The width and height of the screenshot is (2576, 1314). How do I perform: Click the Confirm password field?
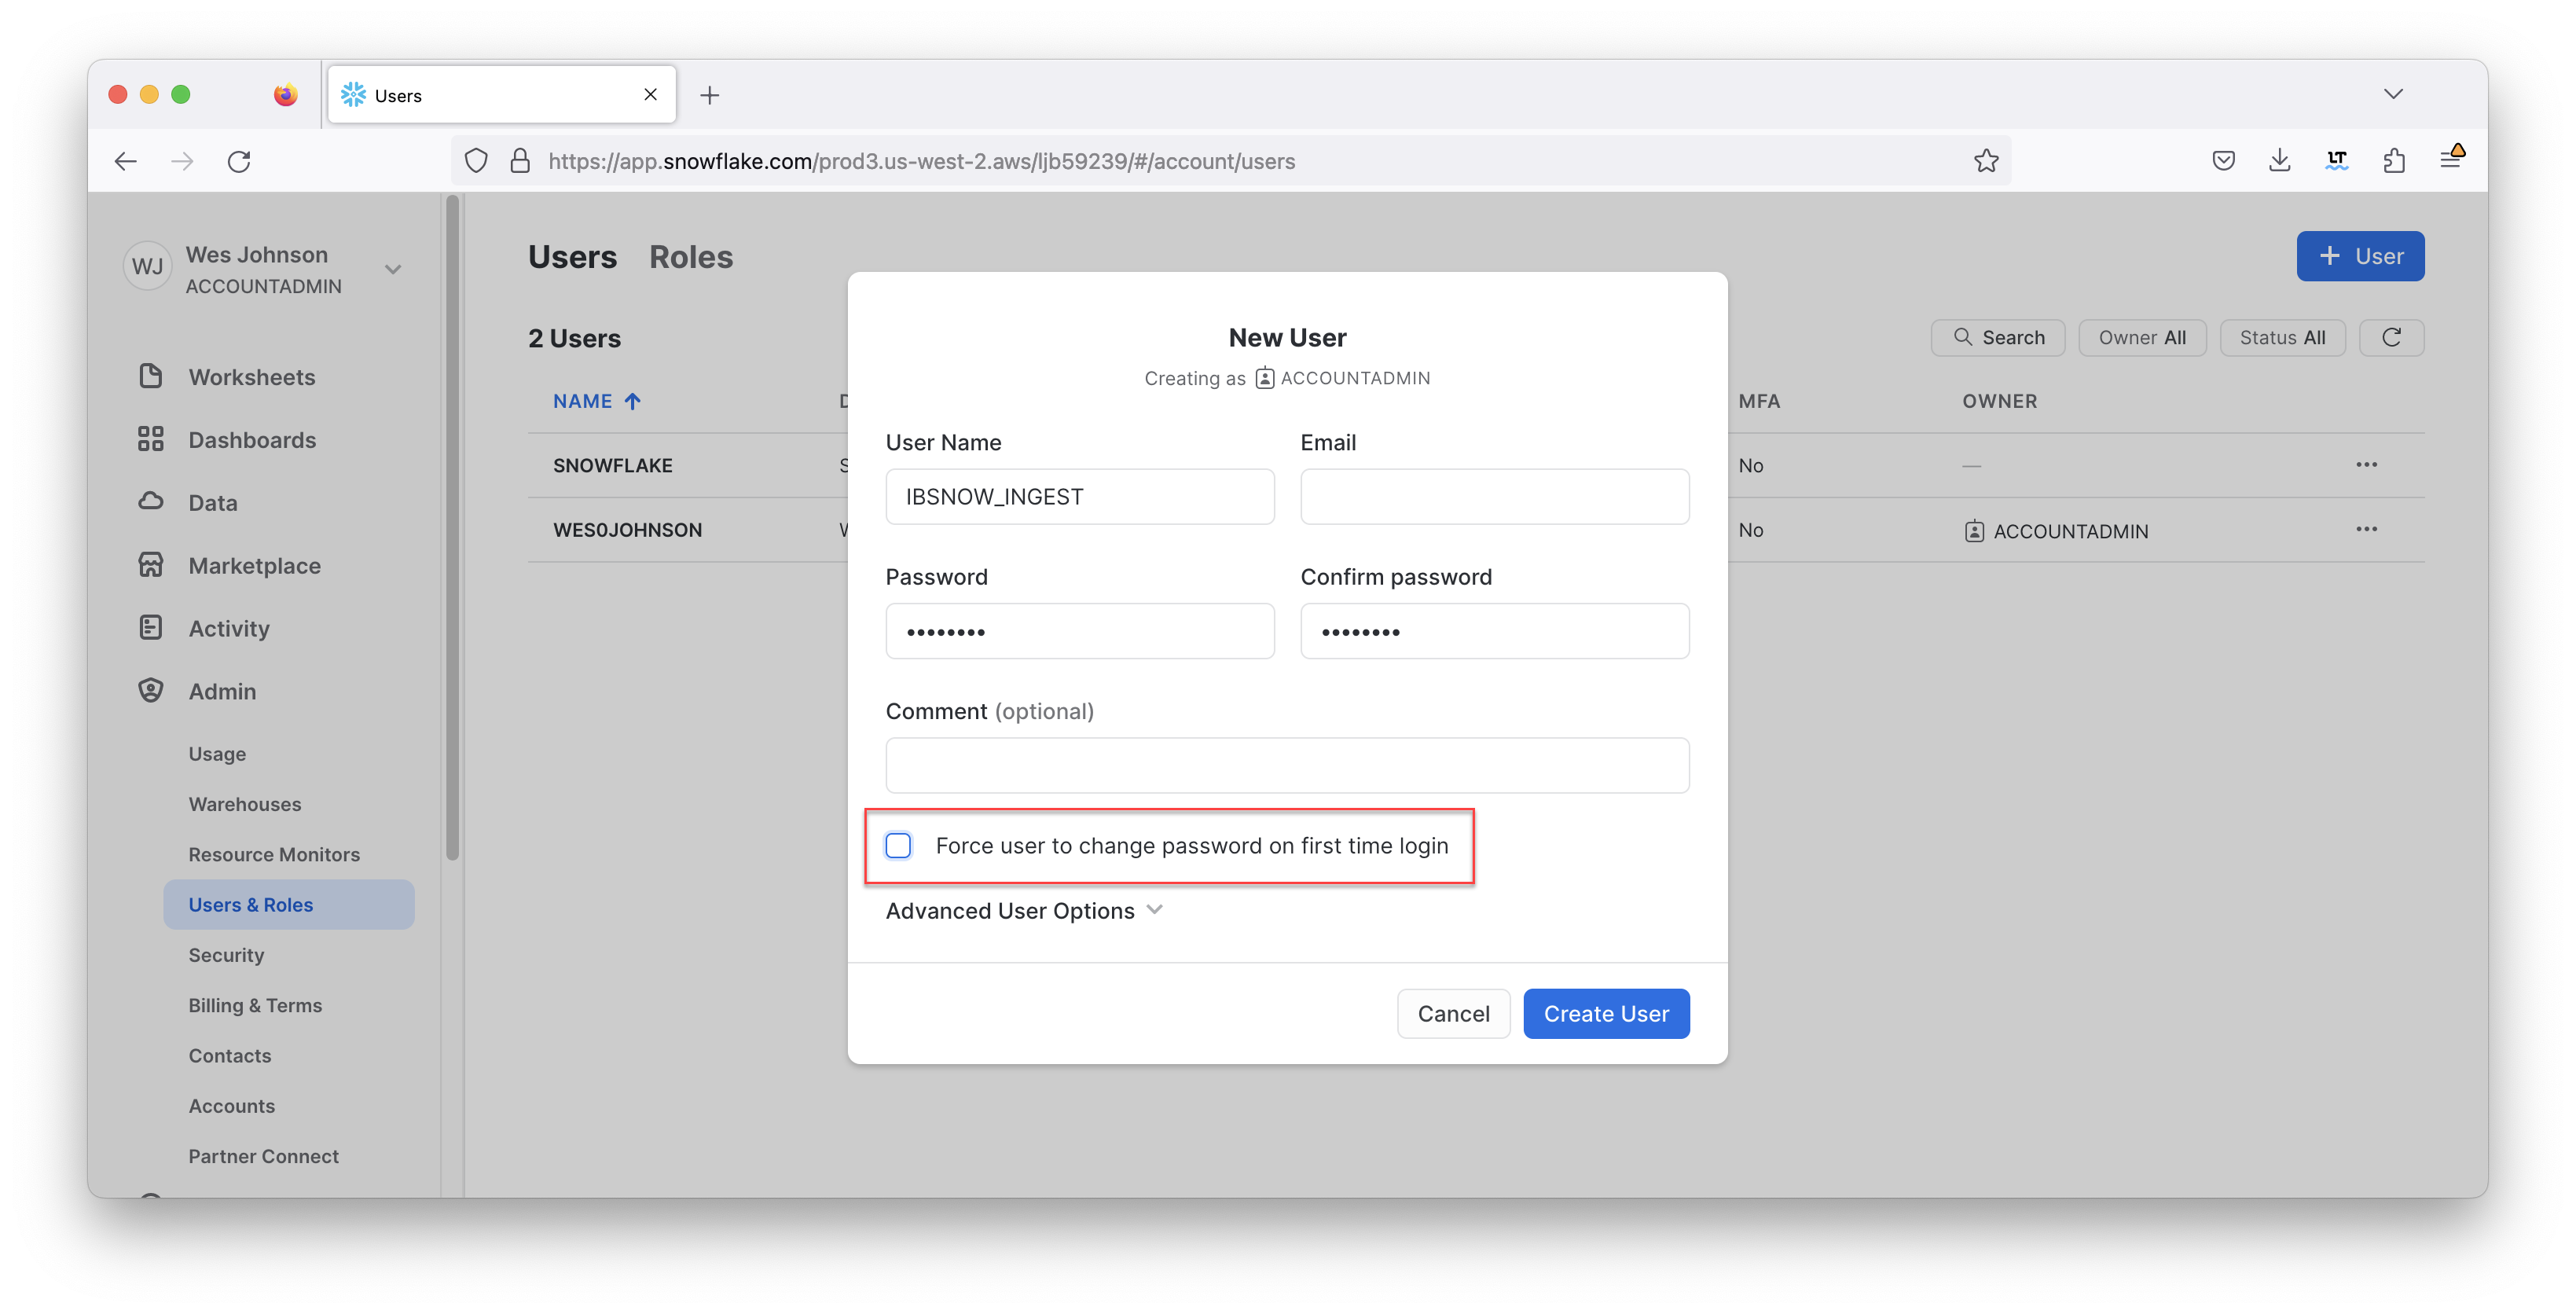(1495, 631)
